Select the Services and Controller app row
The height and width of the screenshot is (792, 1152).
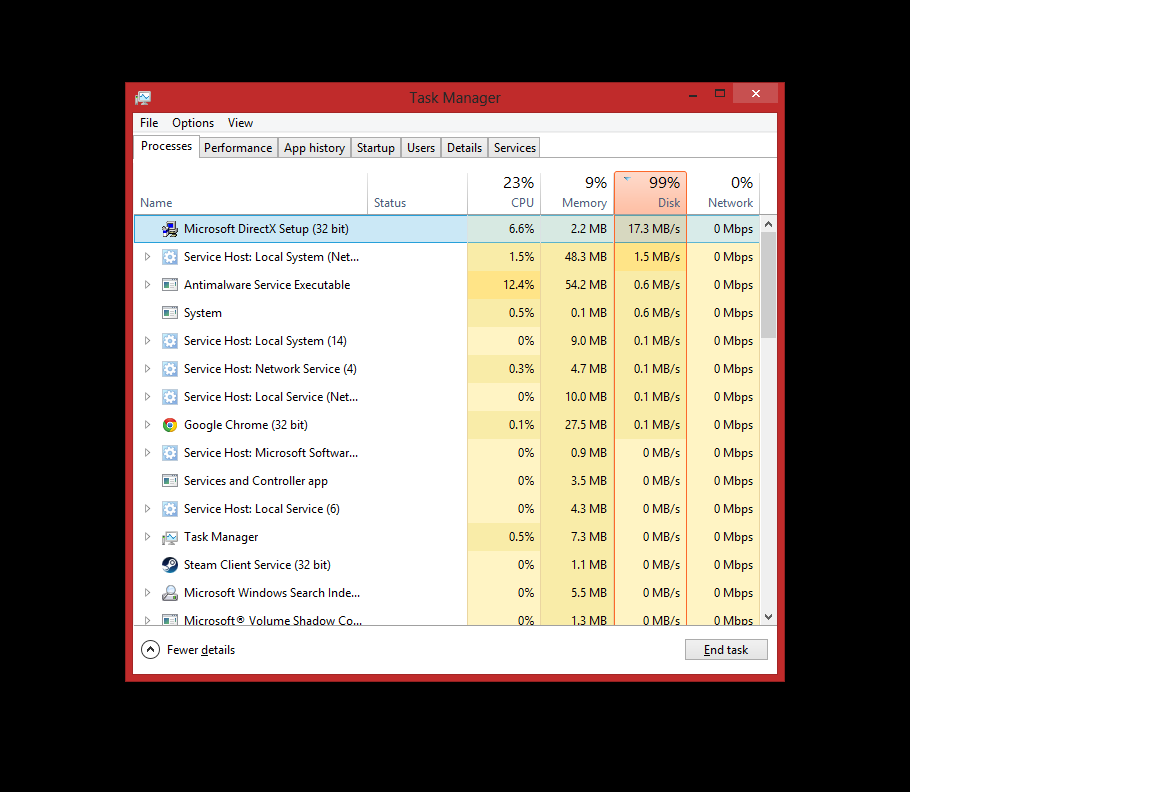pyautogui.click(x=447, y=481)
